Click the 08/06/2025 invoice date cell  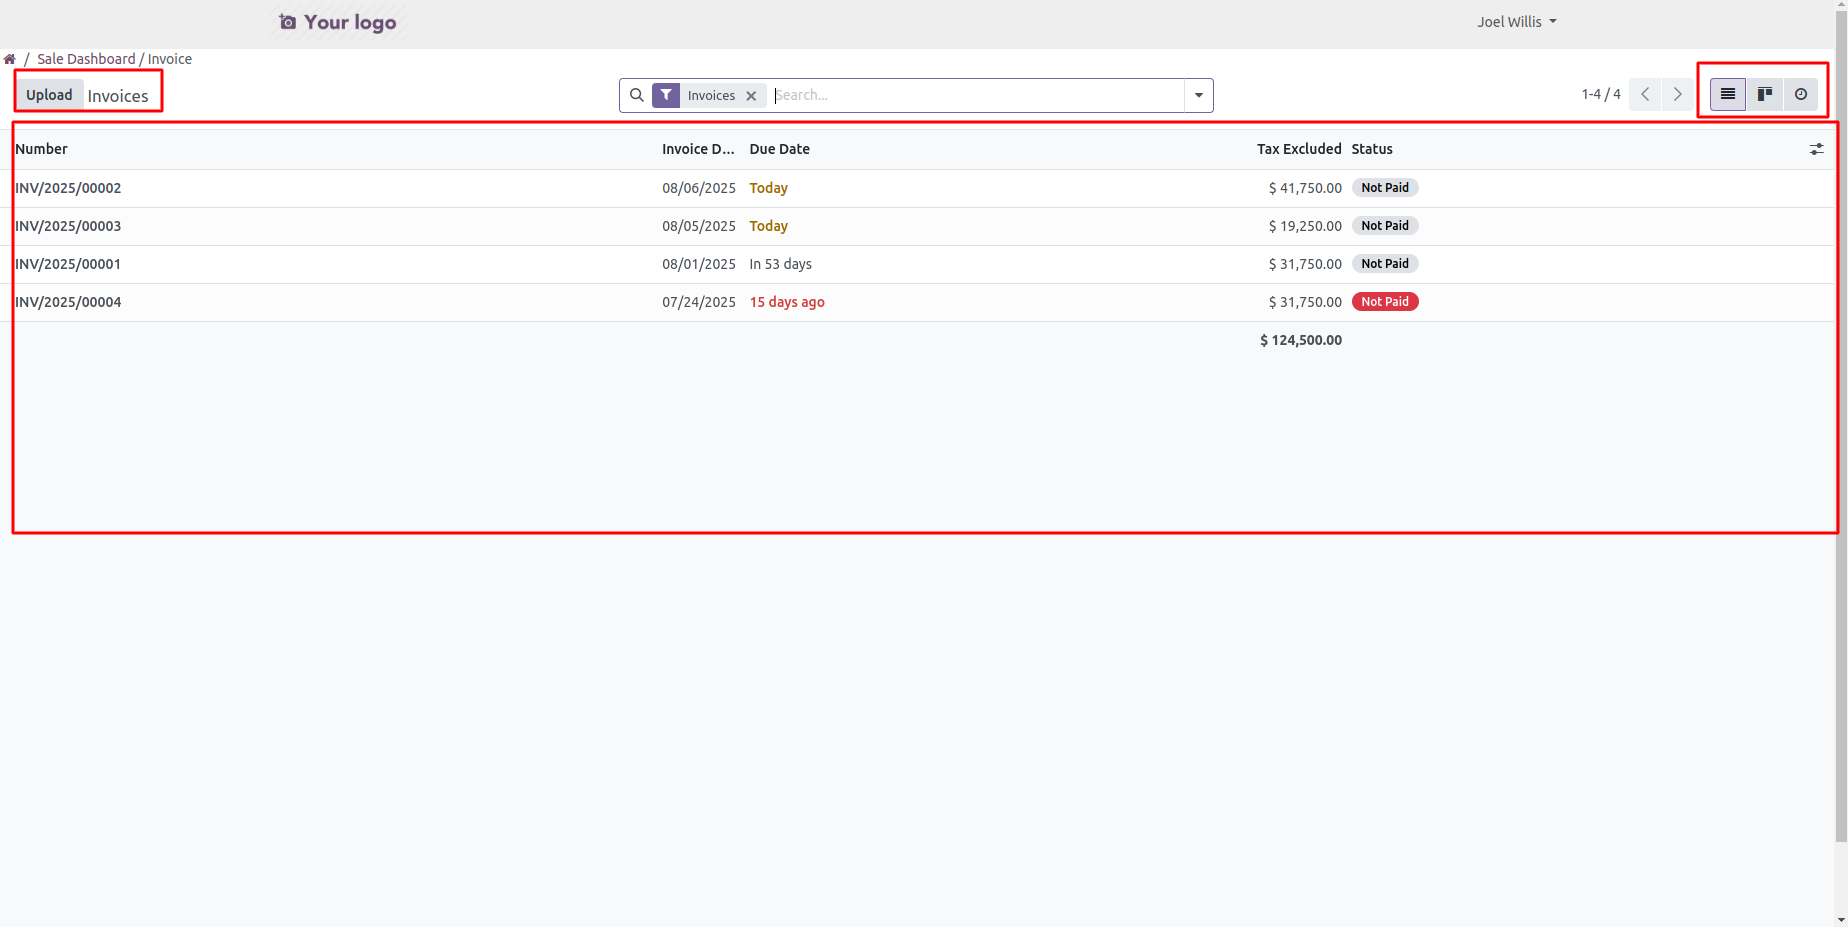click(699, 188)
